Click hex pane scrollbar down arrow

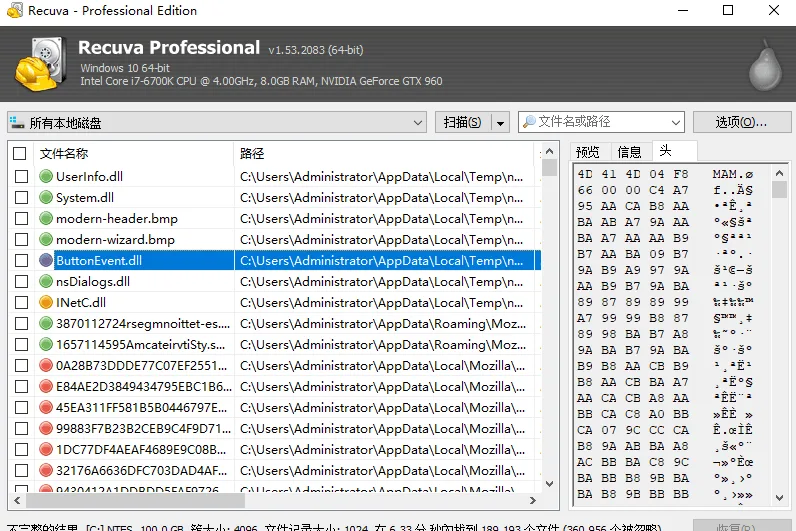tap(779, 498)
